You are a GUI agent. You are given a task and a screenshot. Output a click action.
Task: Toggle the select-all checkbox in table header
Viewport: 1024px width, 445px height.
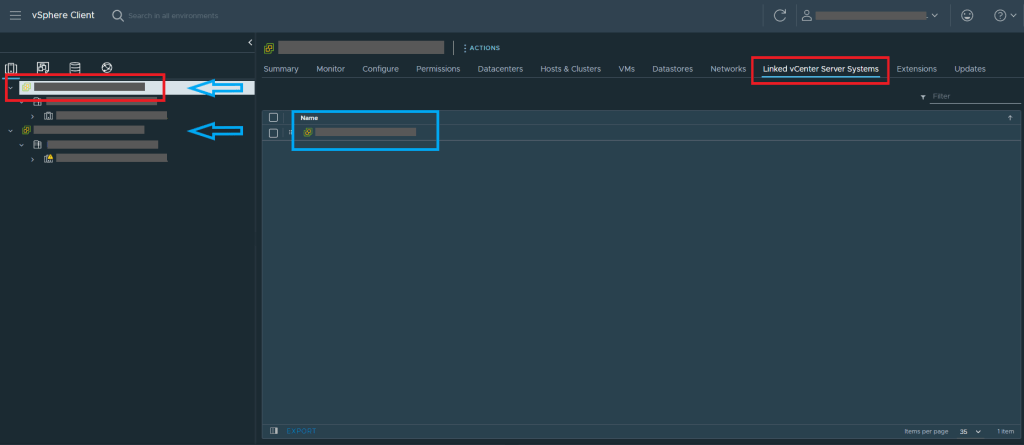(x=273, y=117)
